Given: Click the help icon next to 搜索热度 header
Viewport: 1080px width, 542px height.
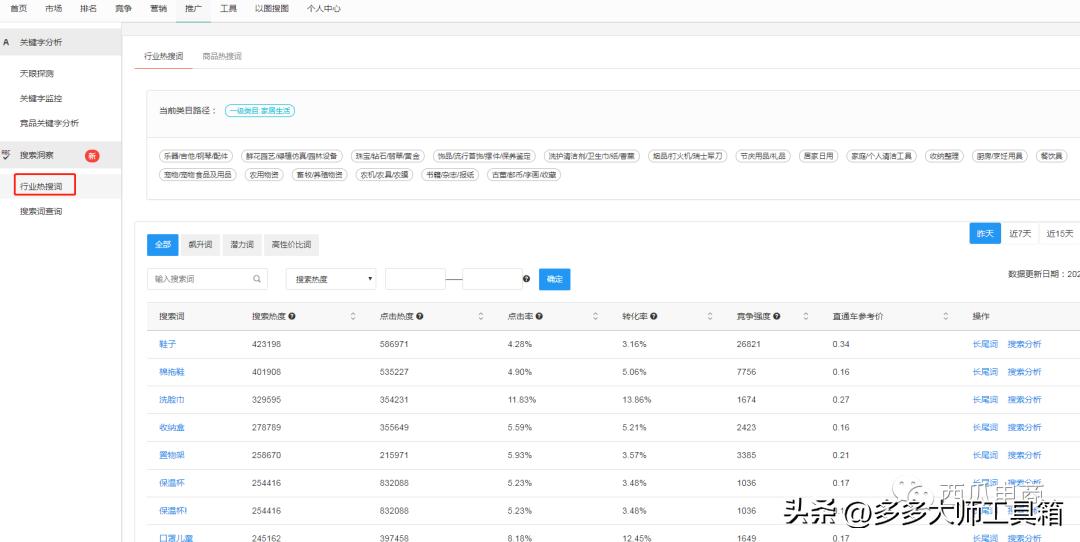Looking at the screenshot, I should (x=292, y=316).
